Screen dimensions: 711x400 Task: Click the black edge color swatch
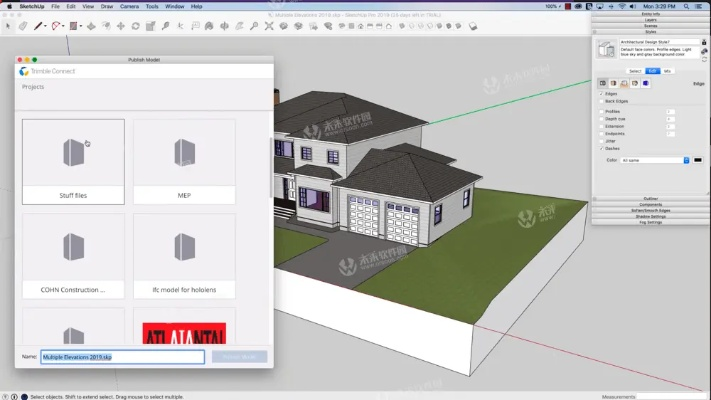pos(698,160)
